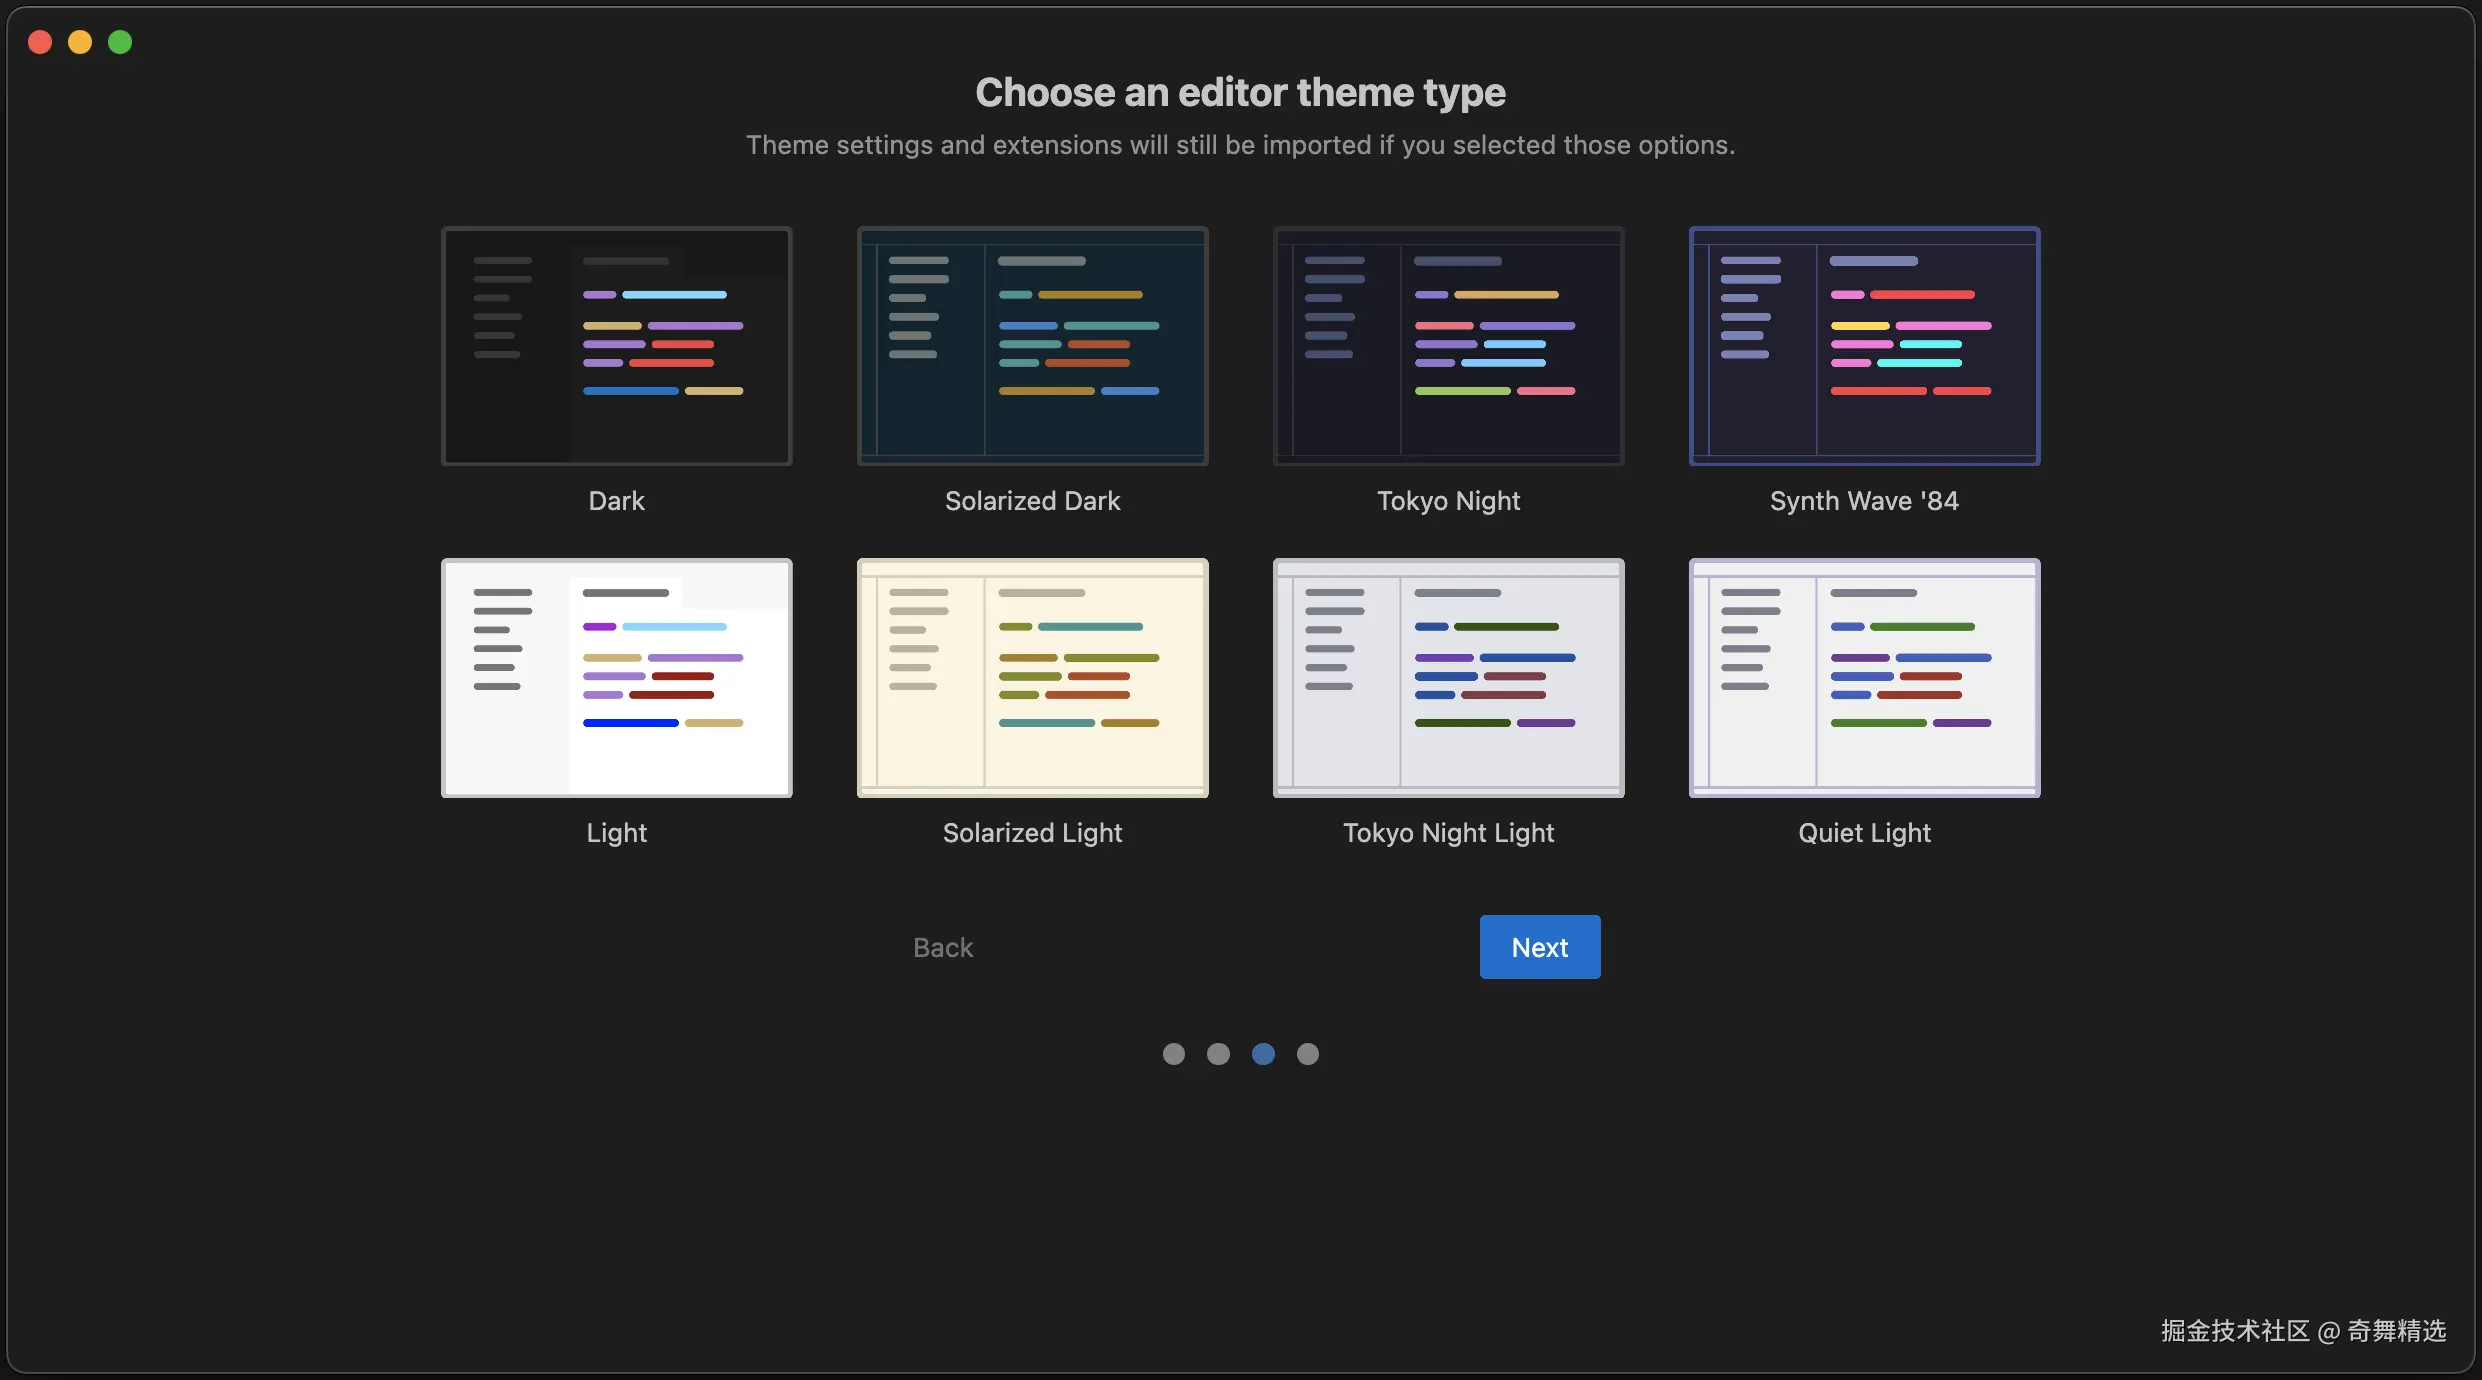Click the active third pagination dot
2482x1380 pixels.
click(1263, 1054)
